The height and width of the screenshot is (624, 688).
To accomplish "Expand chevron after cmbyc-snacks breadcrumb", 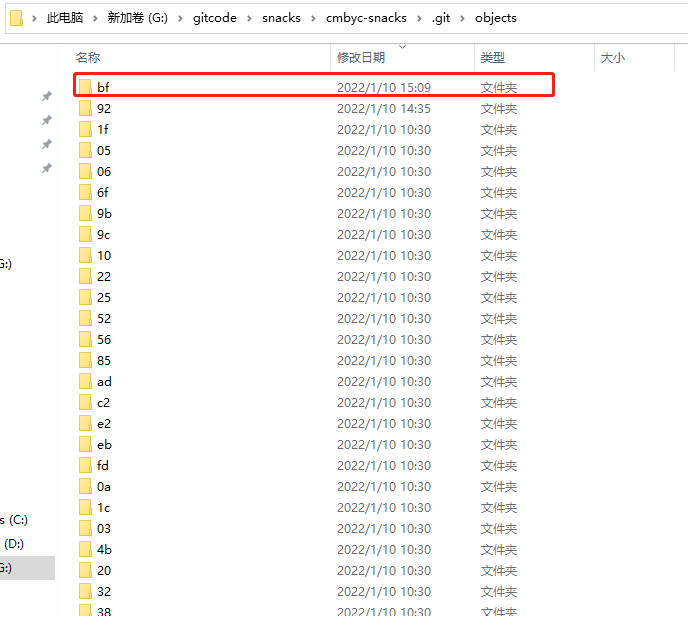I will (419, 18).
